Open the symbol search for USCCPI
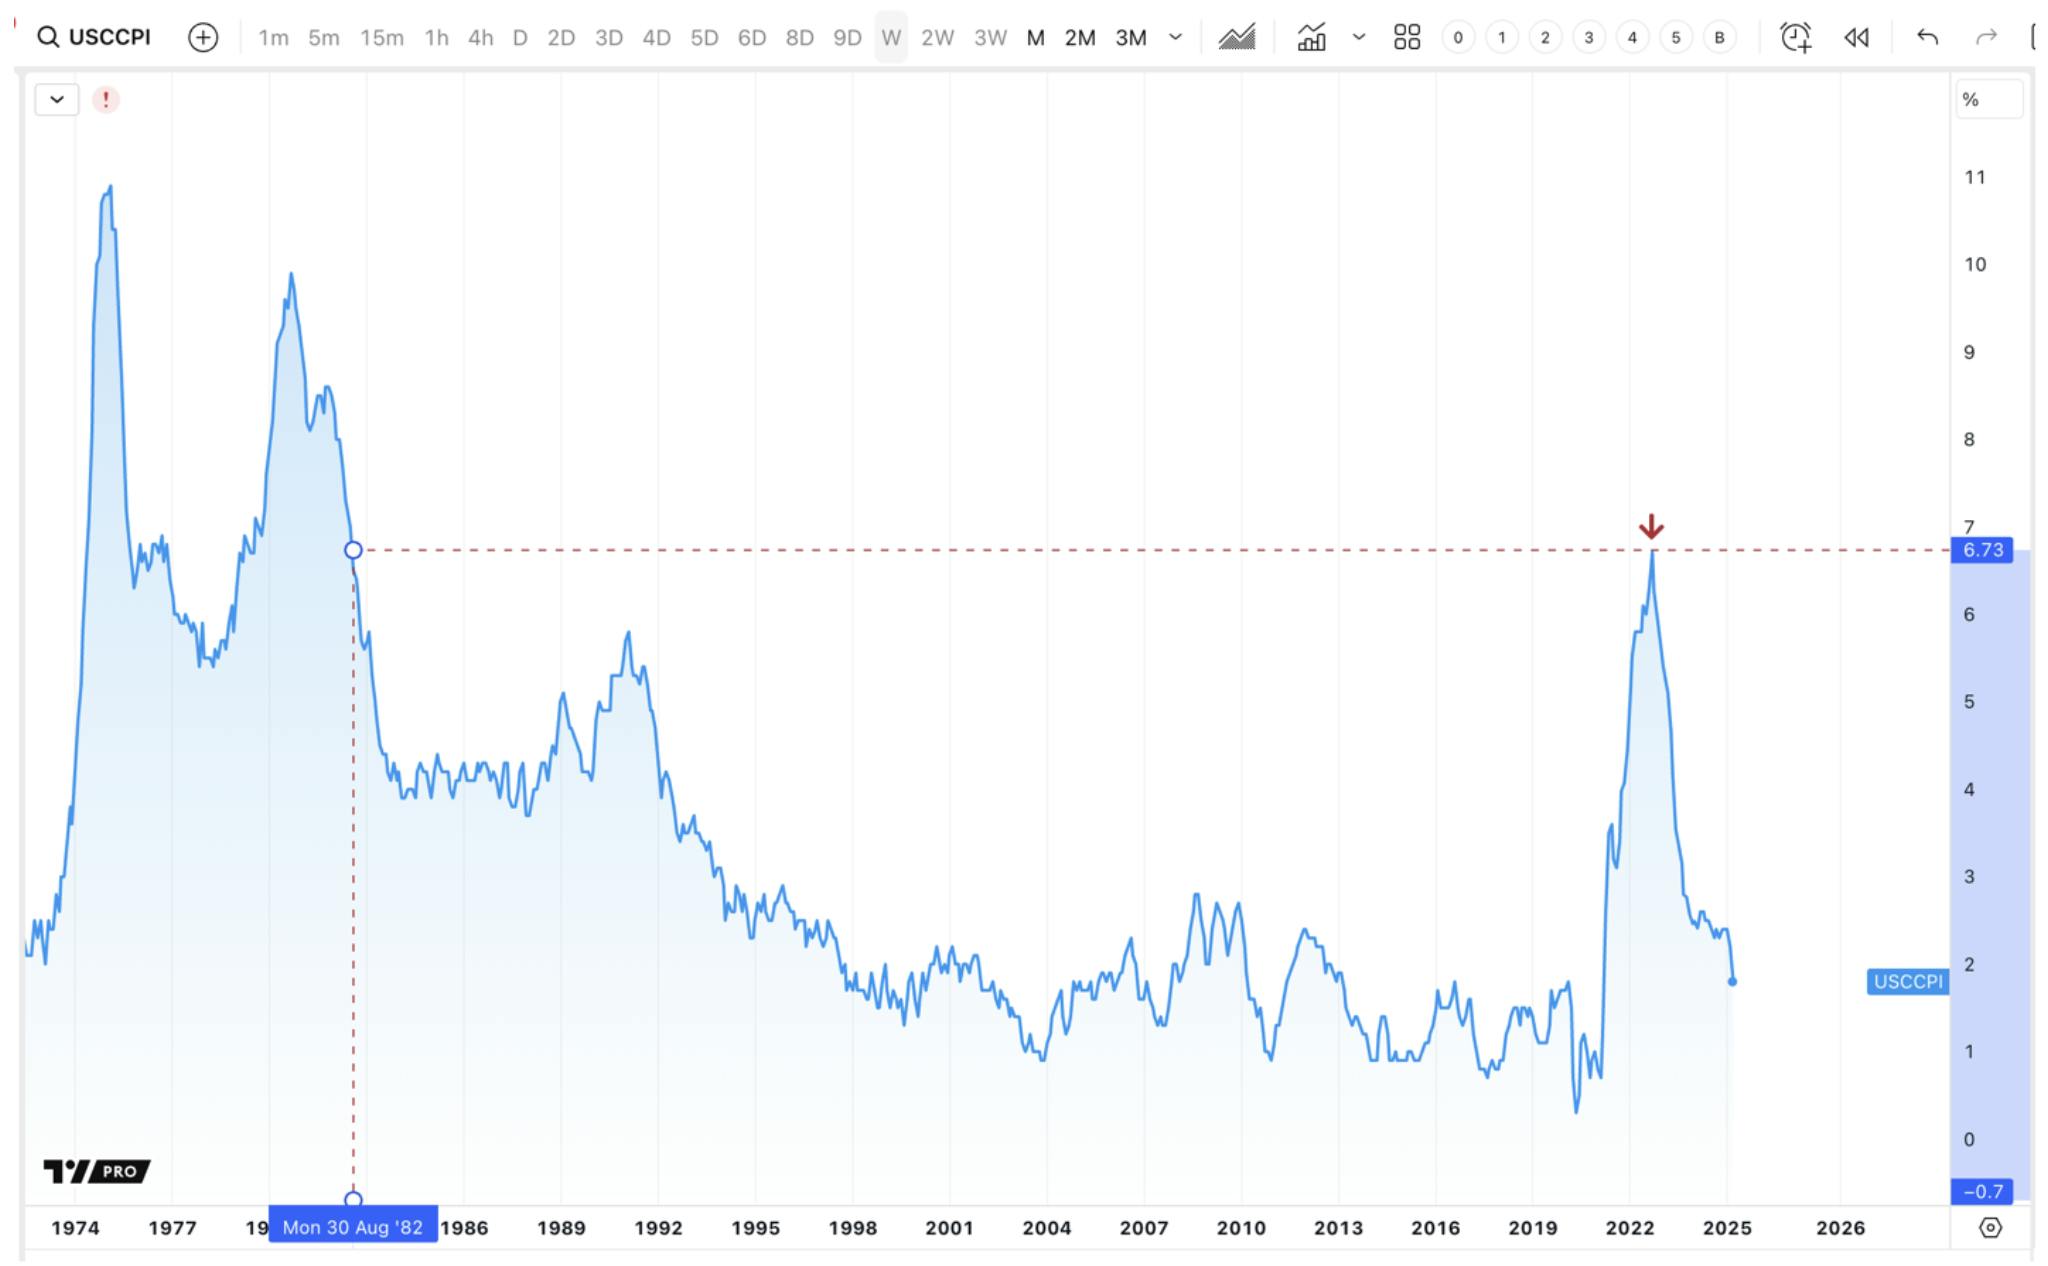This screenshot has width=2048, height=1266. pyautogui.click(x=95, y=37)
